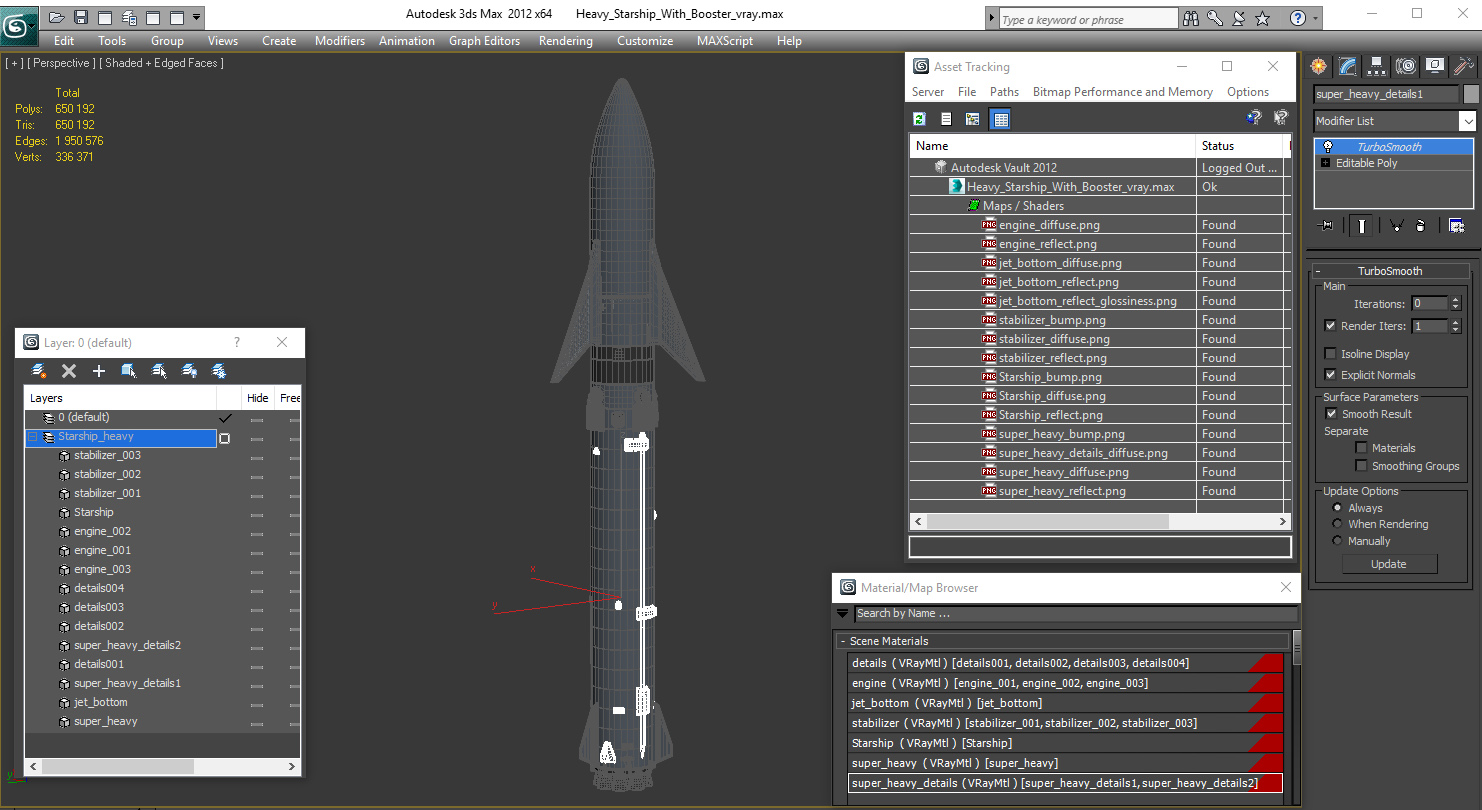Select Always update option
This screenshot has height=810, width=1482.
click(1338, 508)
